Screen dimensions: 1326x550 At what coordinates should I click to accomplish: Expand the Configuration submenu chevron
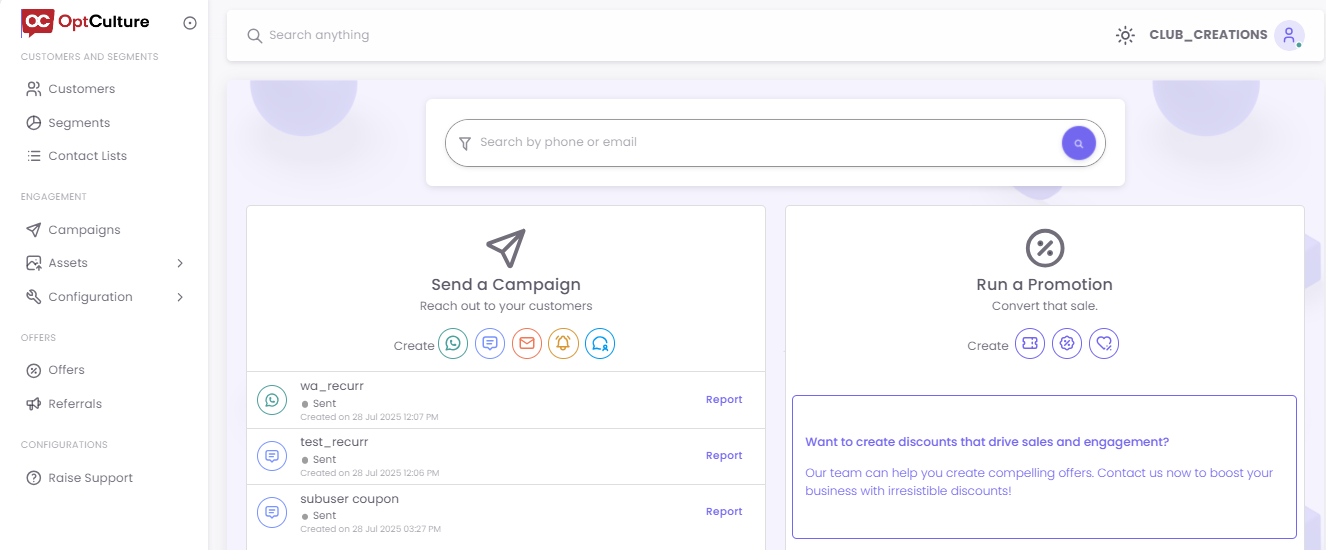[180, 297]
